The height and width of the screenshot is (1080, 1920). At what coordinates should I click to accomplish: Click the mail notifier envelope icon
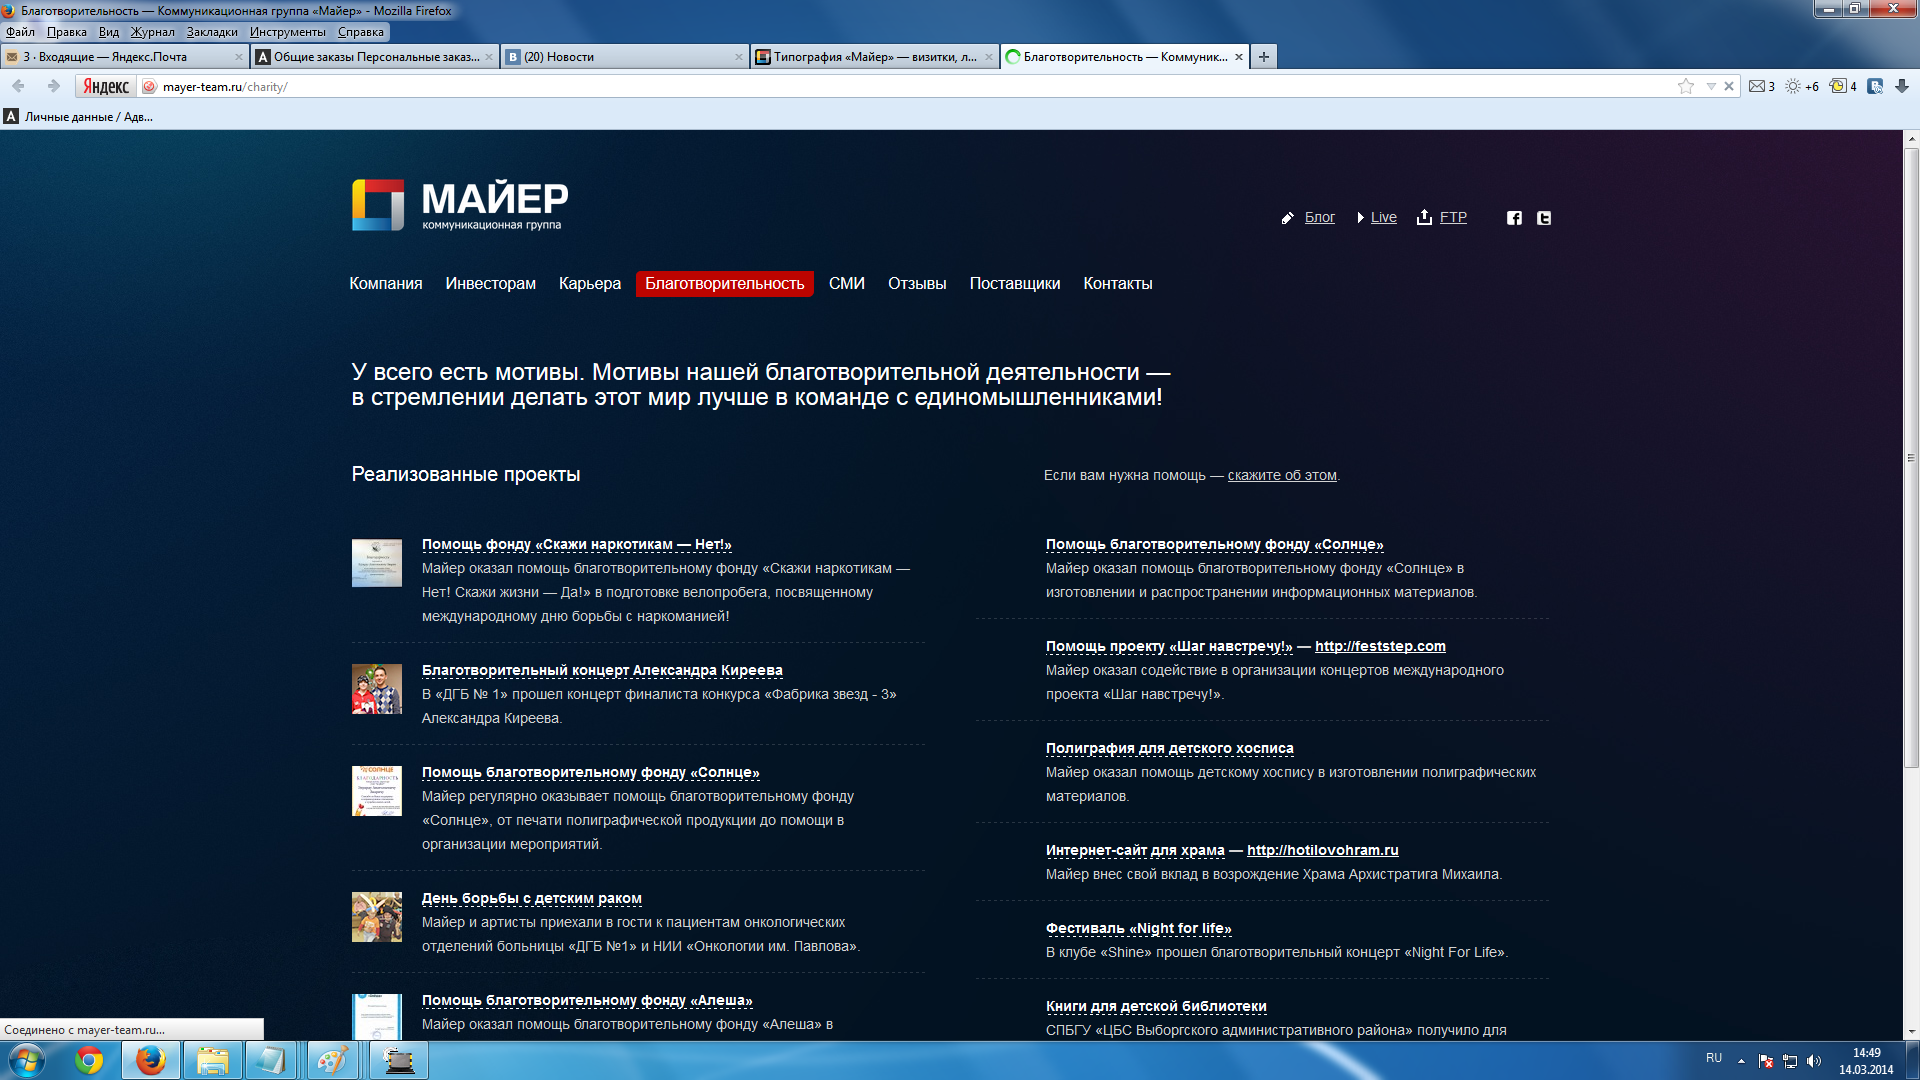point(1756,87)
